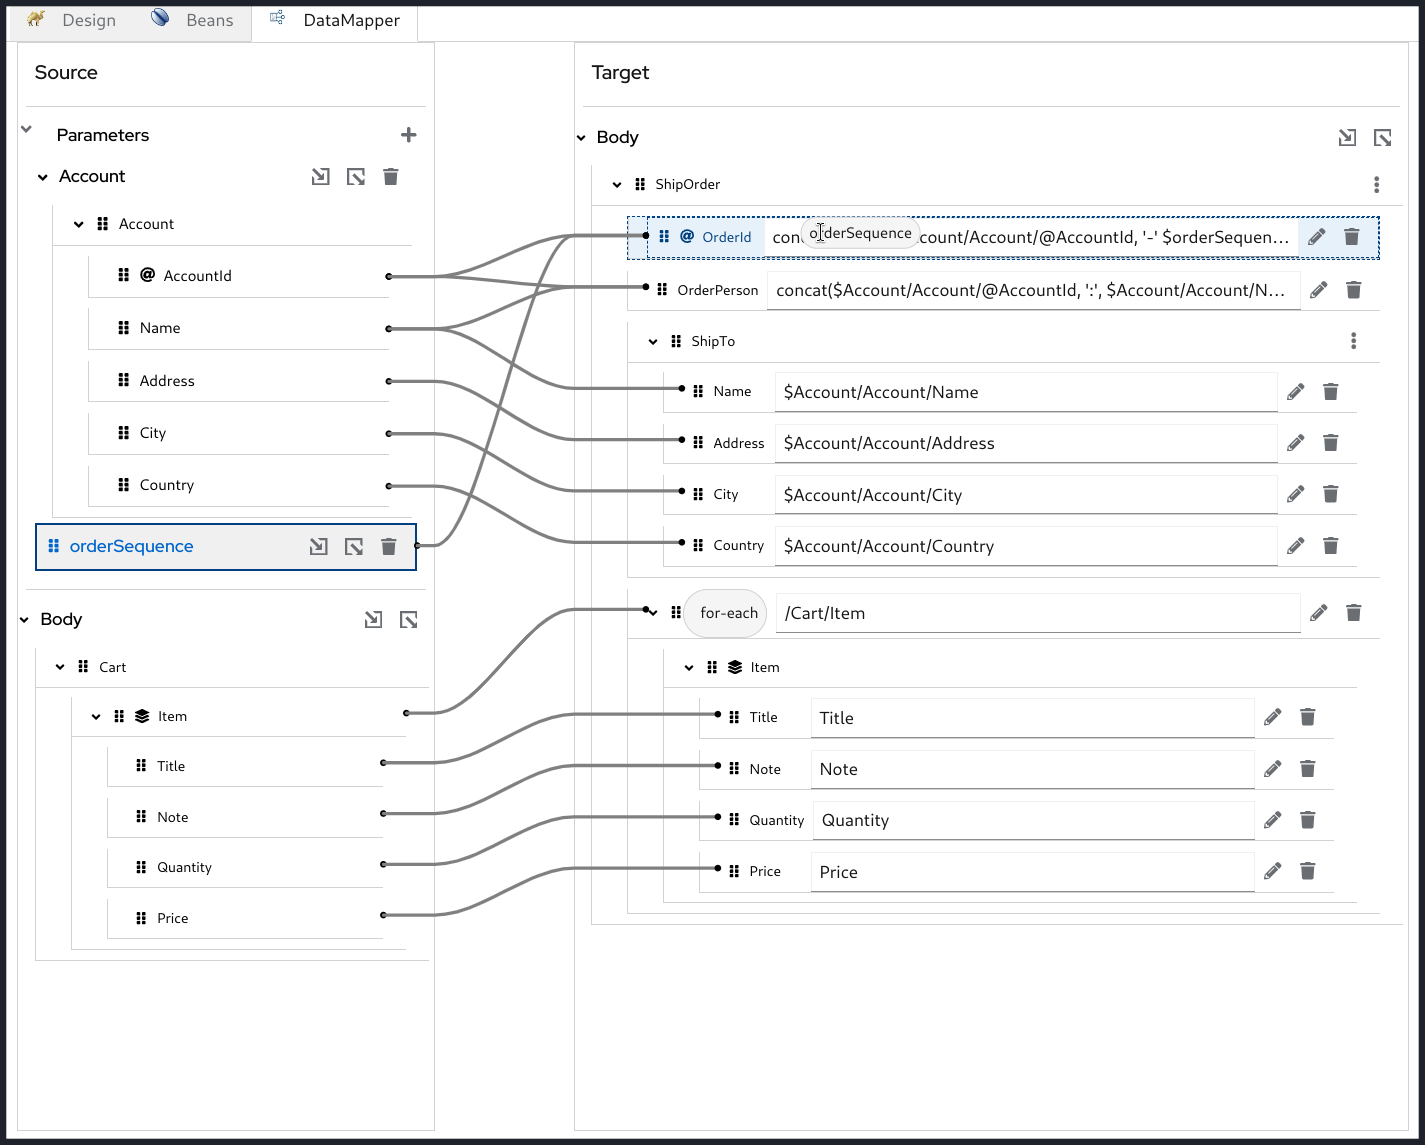Click the OrderPerson concat expression field
Screen dimensions: 1425x1145
pos(1033,290)
